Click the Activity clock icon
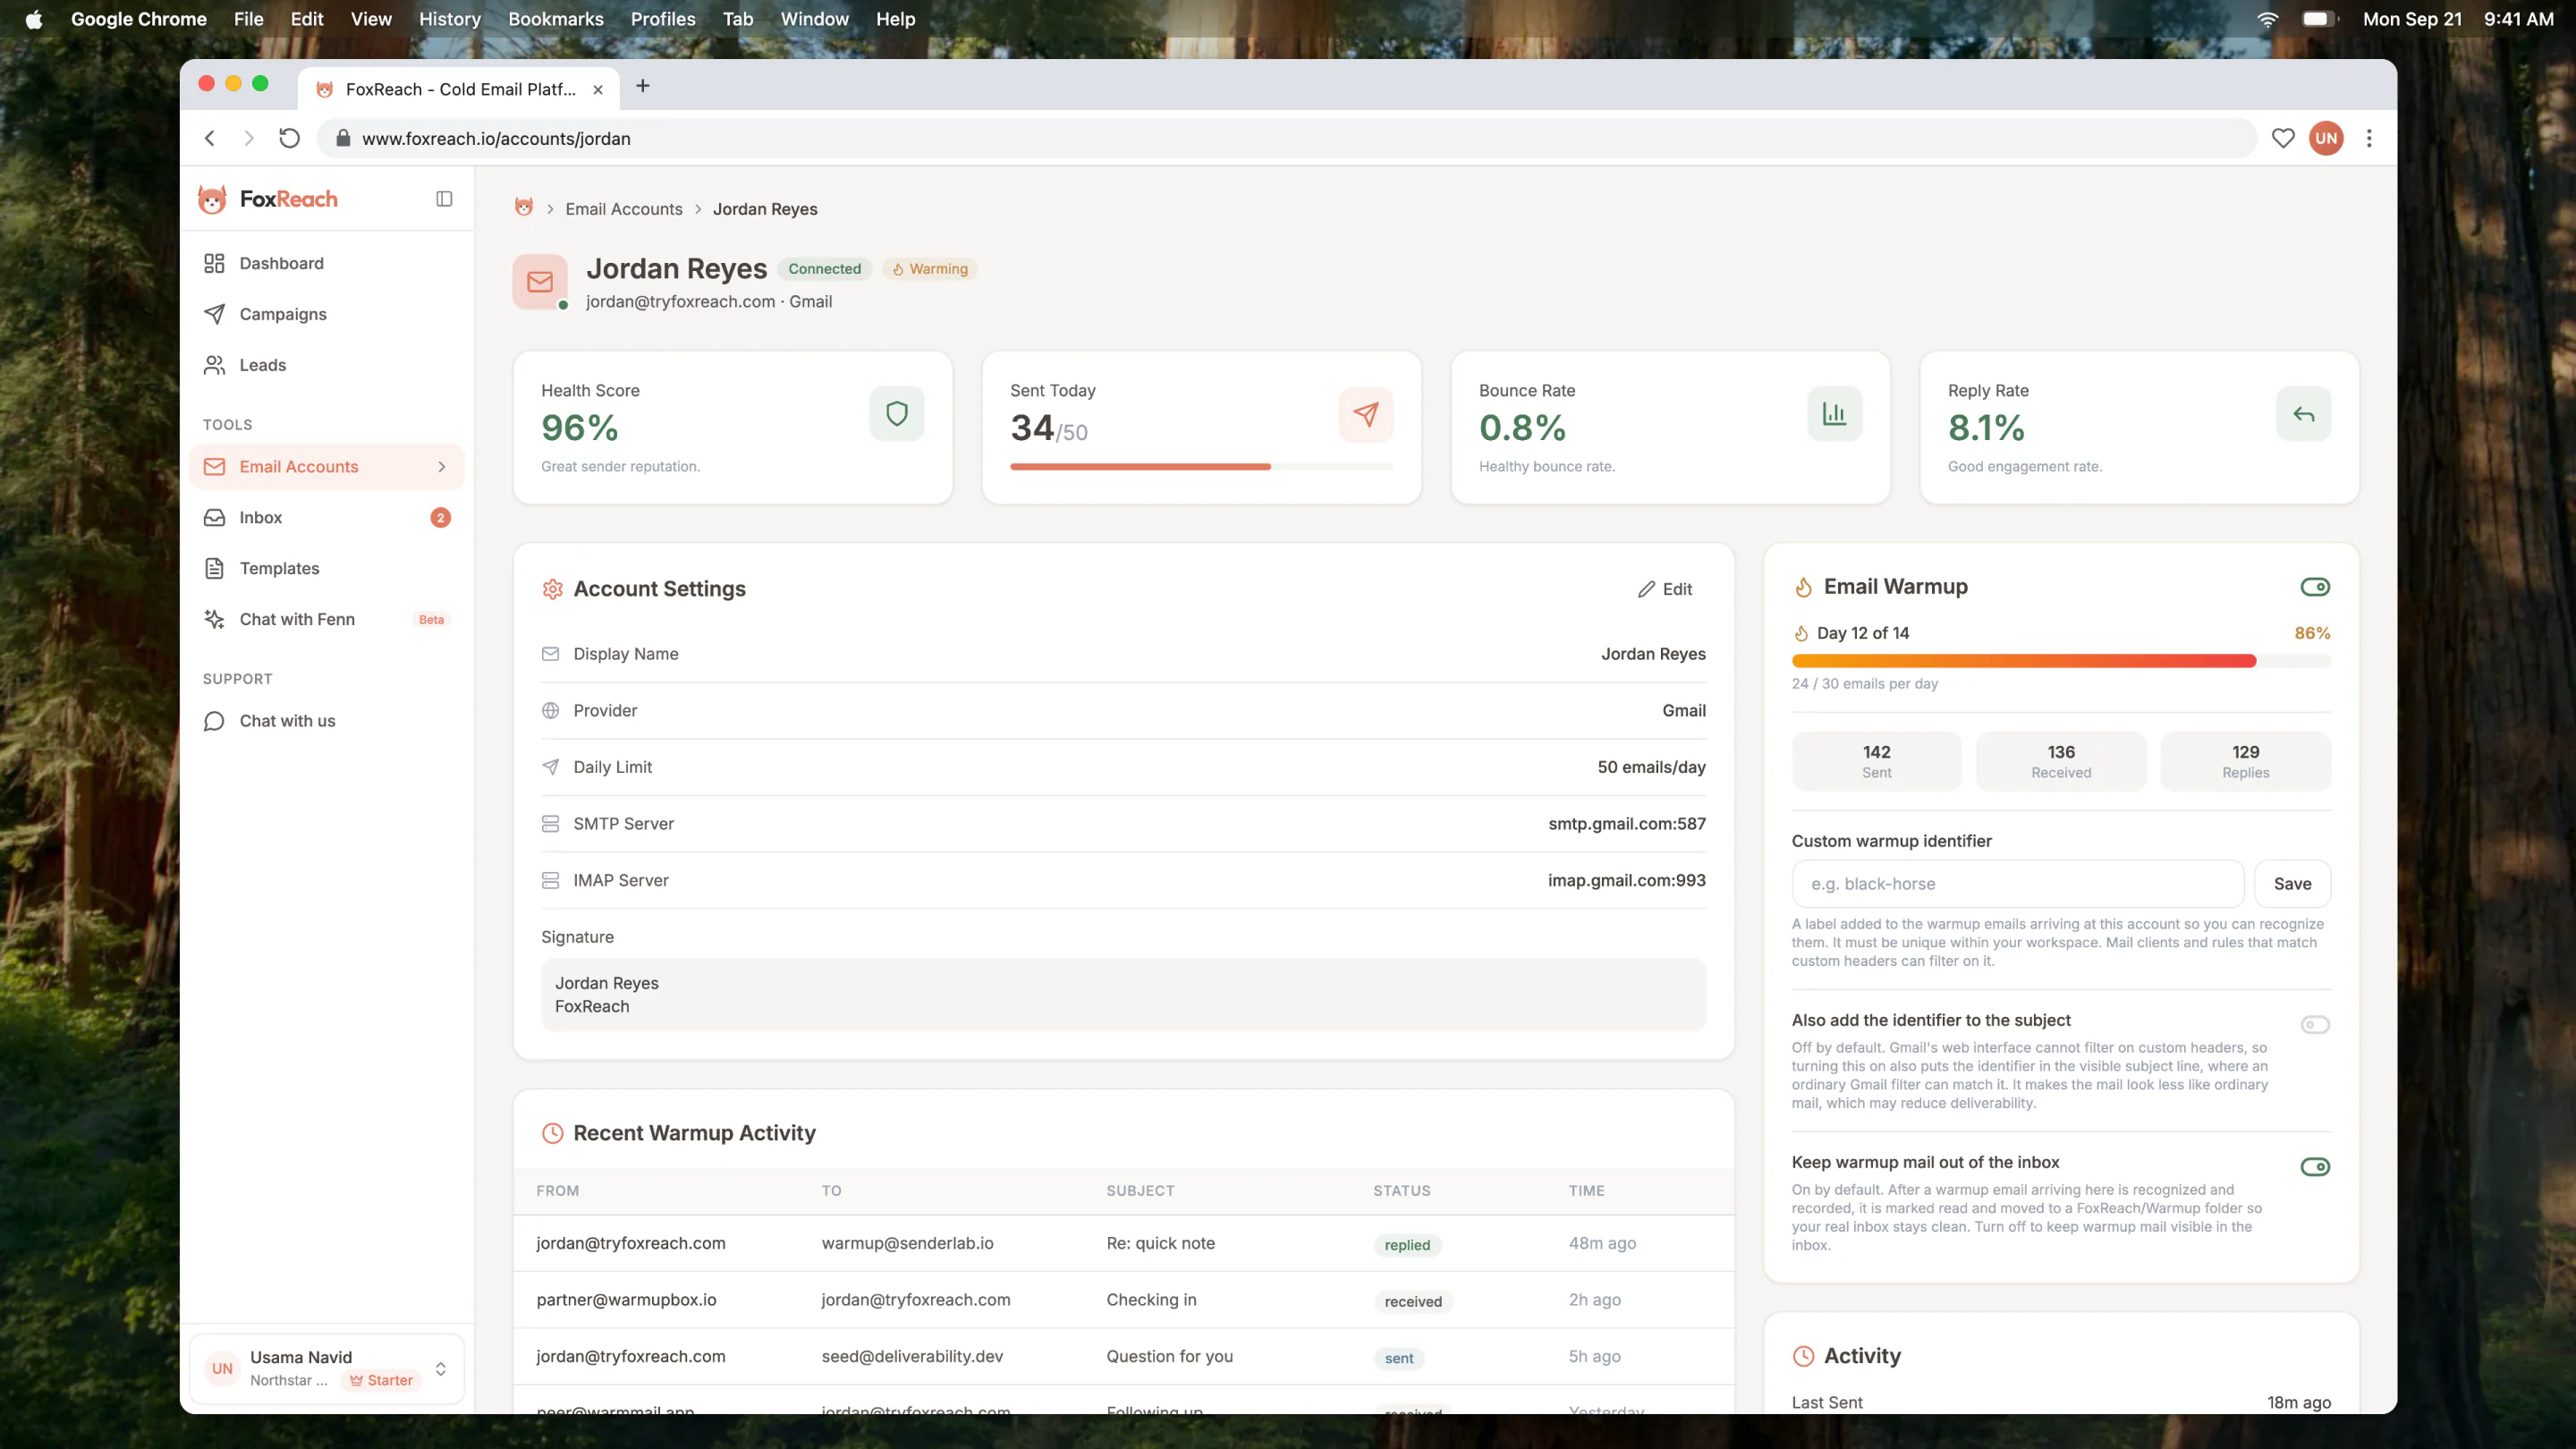Viewport: 2576px width, 1449px height. coord(1803,1356)
